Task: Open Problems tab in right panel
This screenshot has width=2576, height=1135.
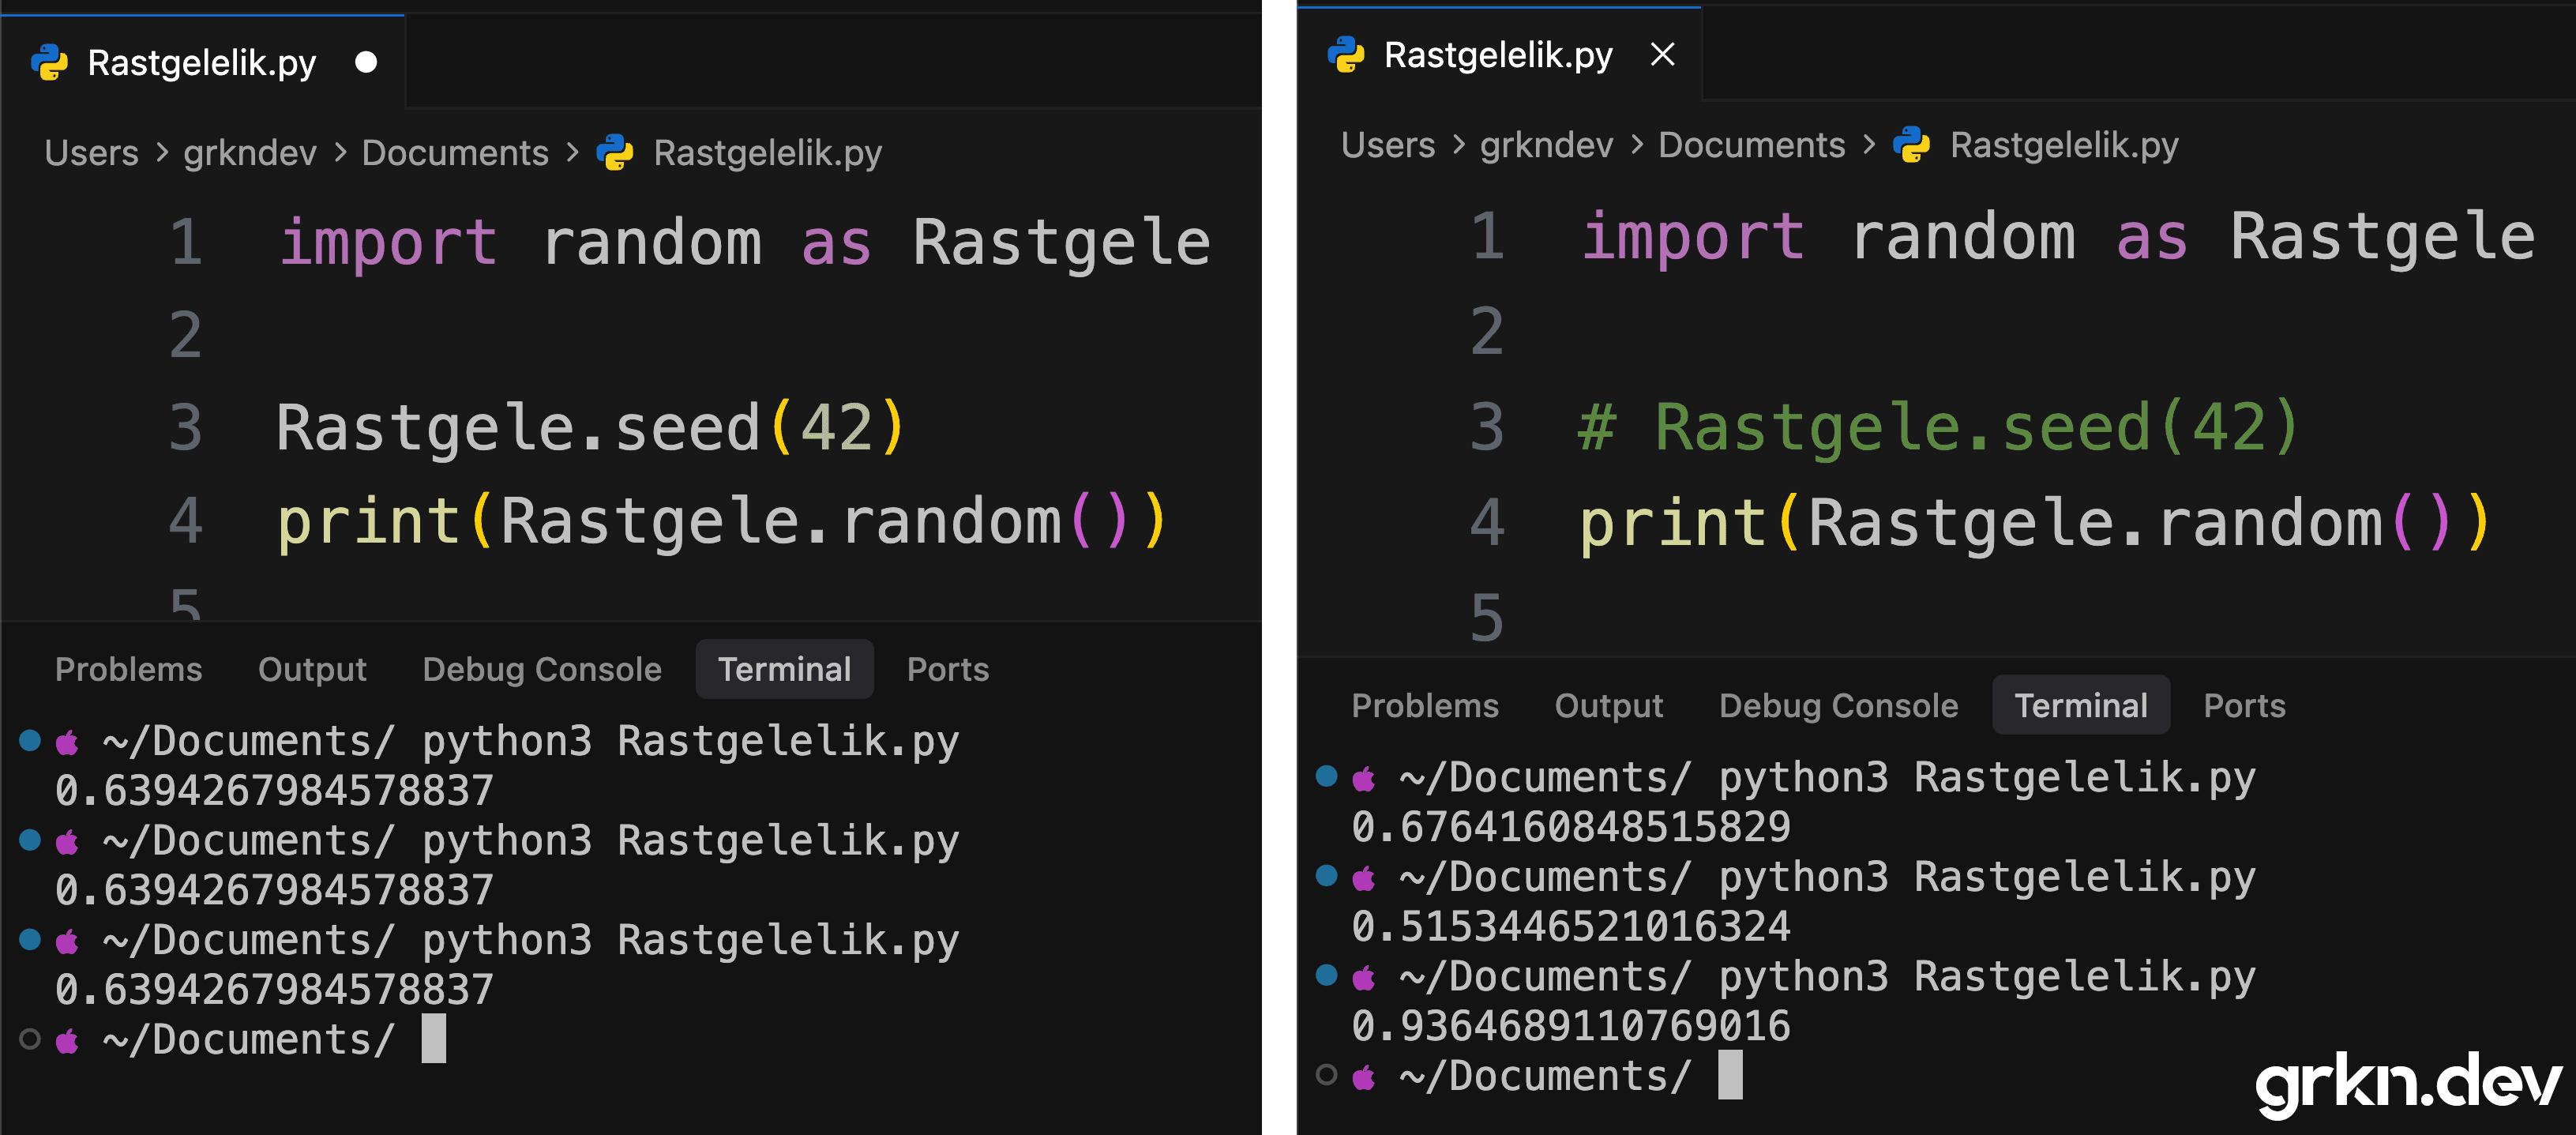Action: pos(1425,705)
